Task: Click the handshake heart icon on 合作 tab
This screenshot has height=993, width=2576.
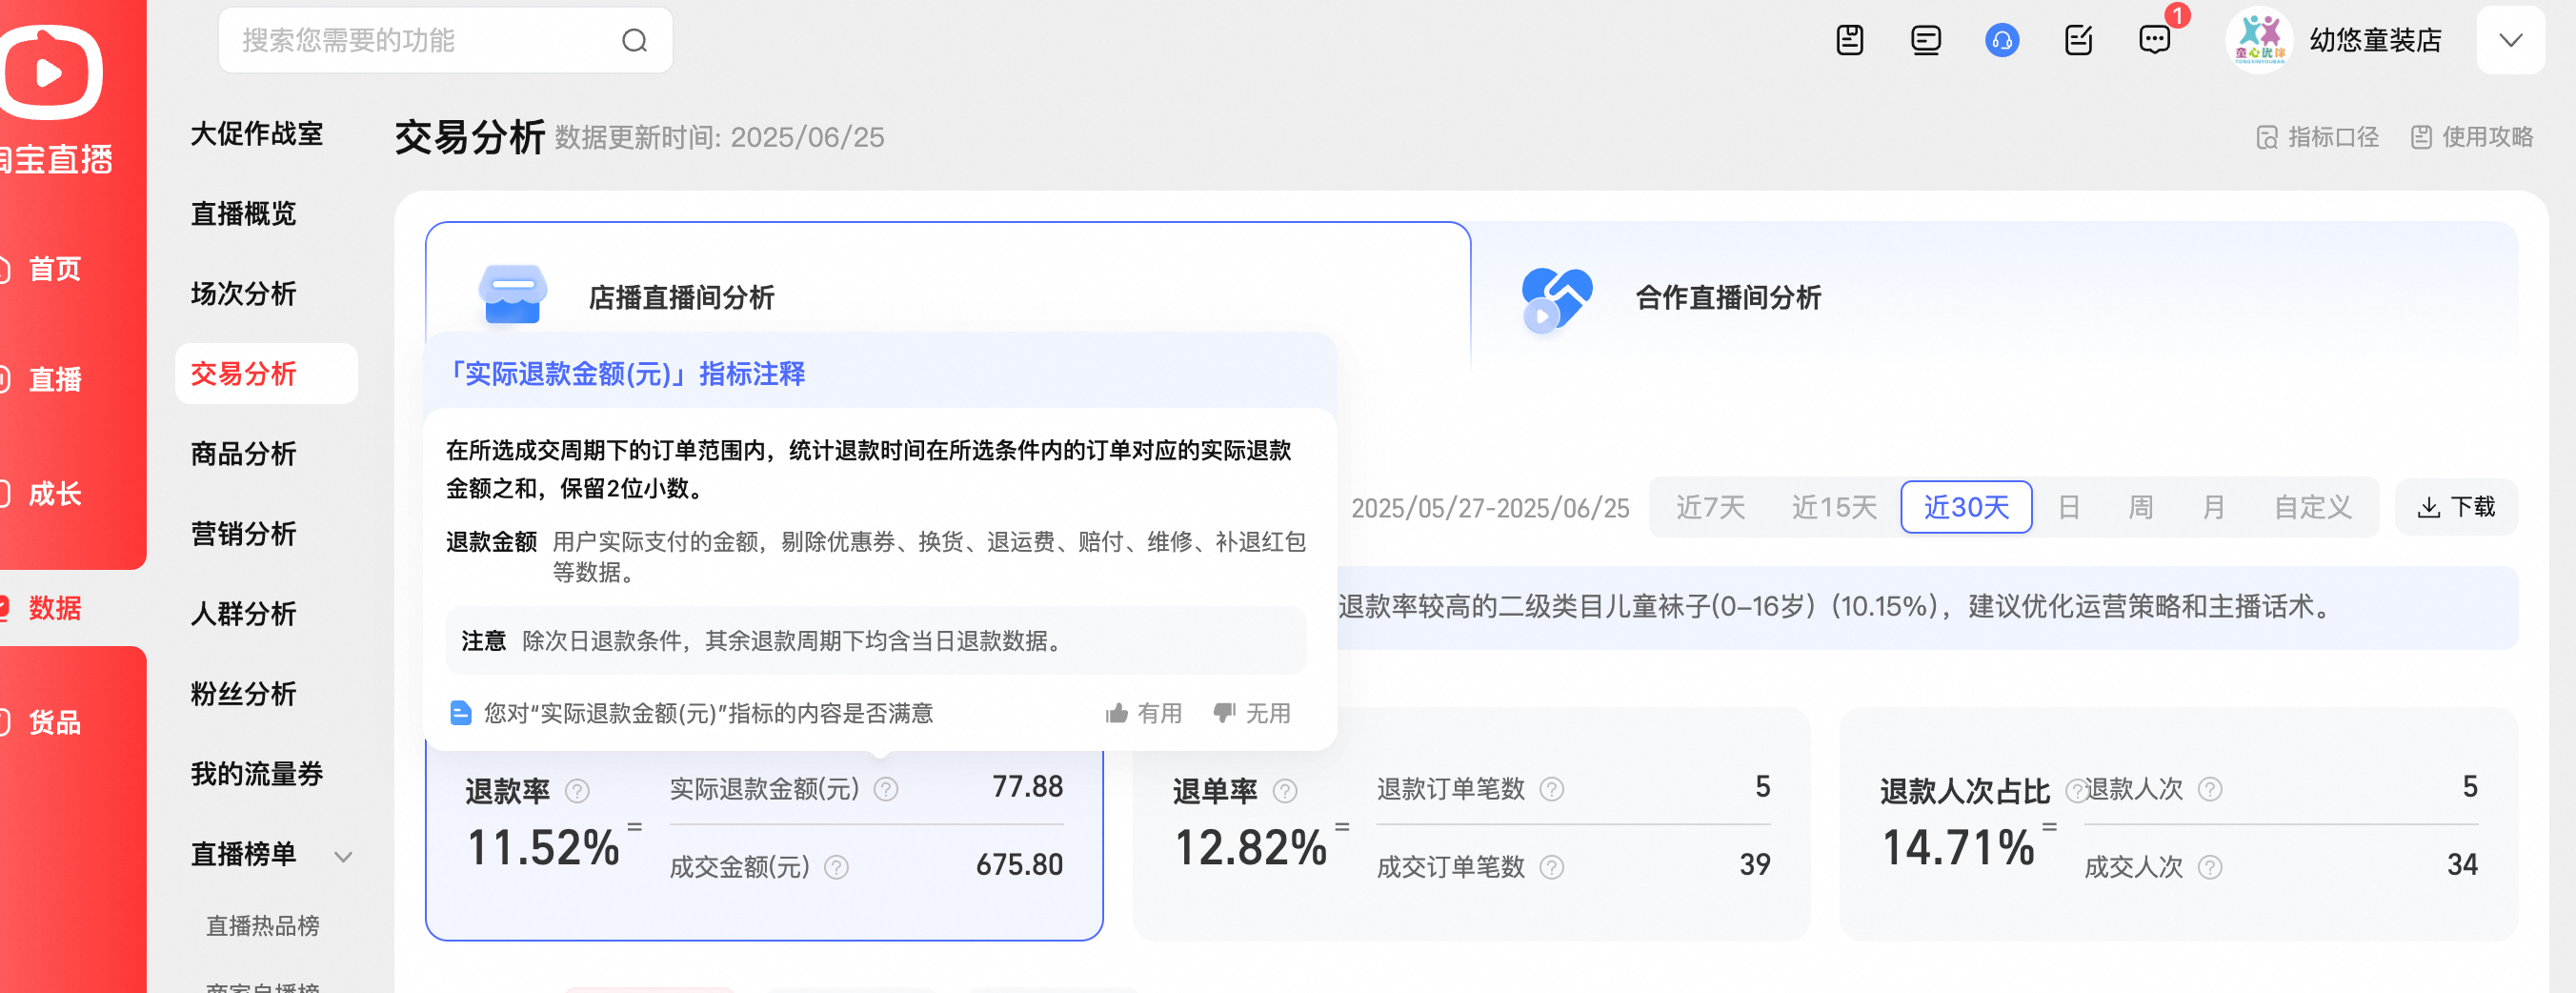Action: (1555, 298)
